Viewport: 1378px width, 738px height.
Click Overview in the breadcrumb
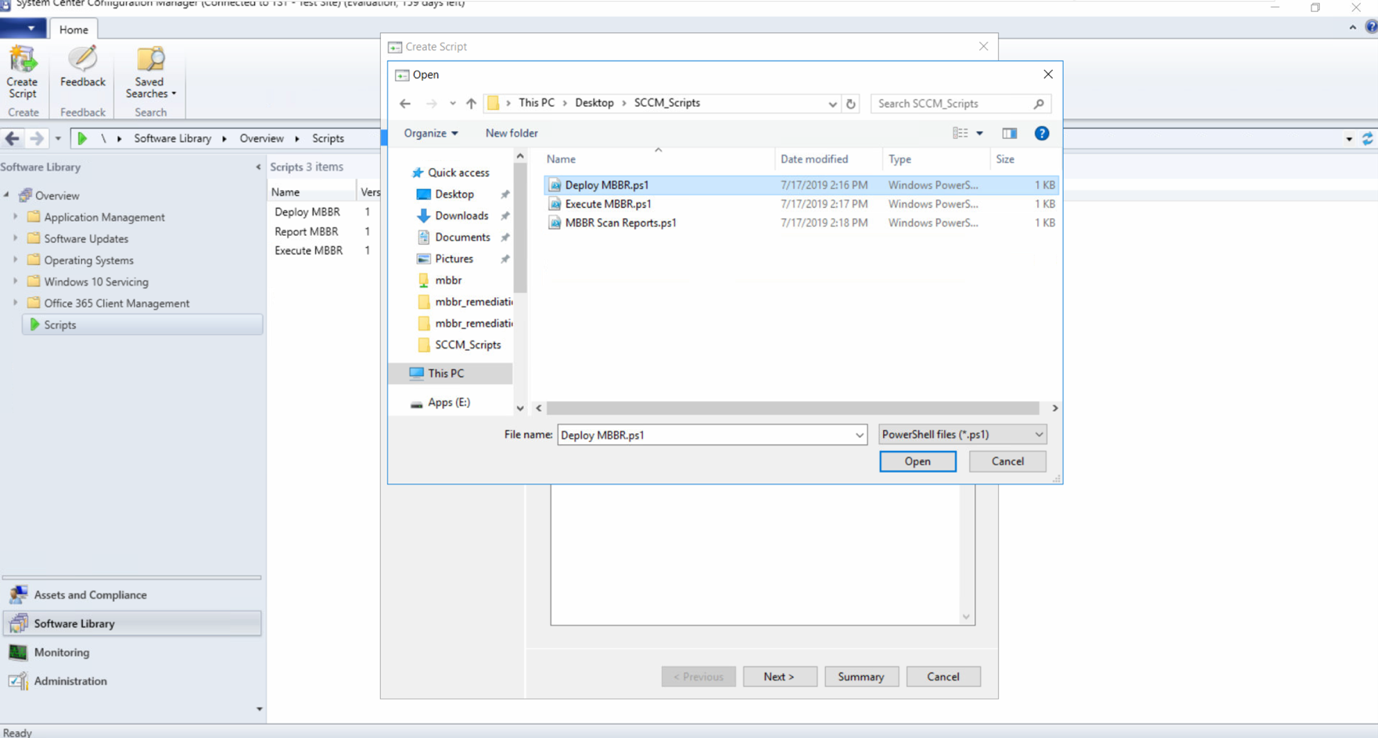pos(261,139)
